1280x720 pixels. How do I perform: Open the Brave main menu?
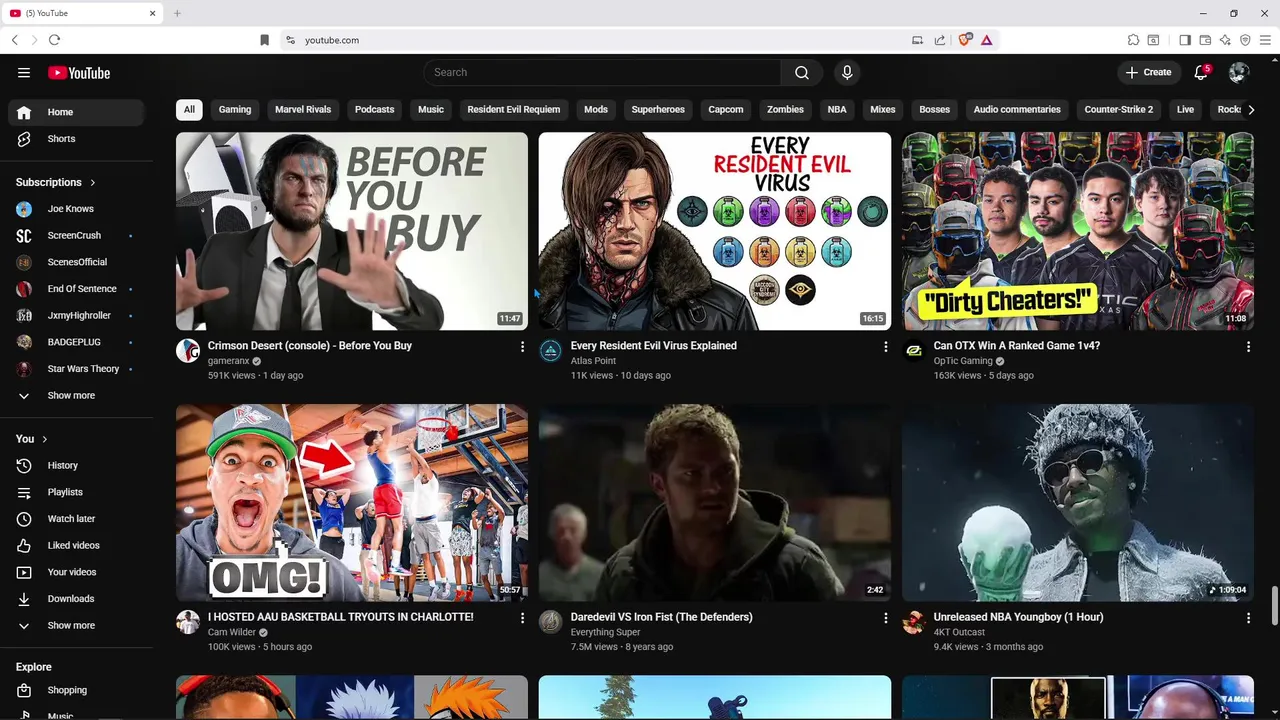1265,40
